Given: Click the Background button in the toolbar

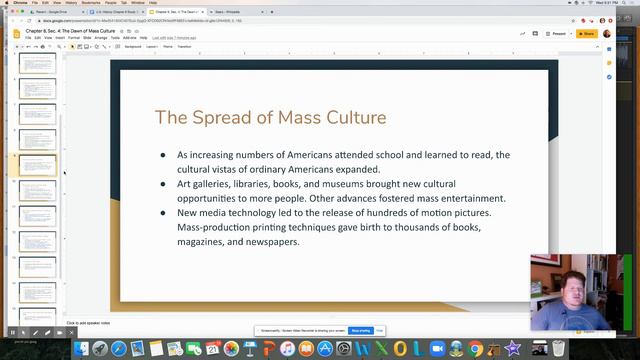Looking at the screenshot, I should (133, 47).
